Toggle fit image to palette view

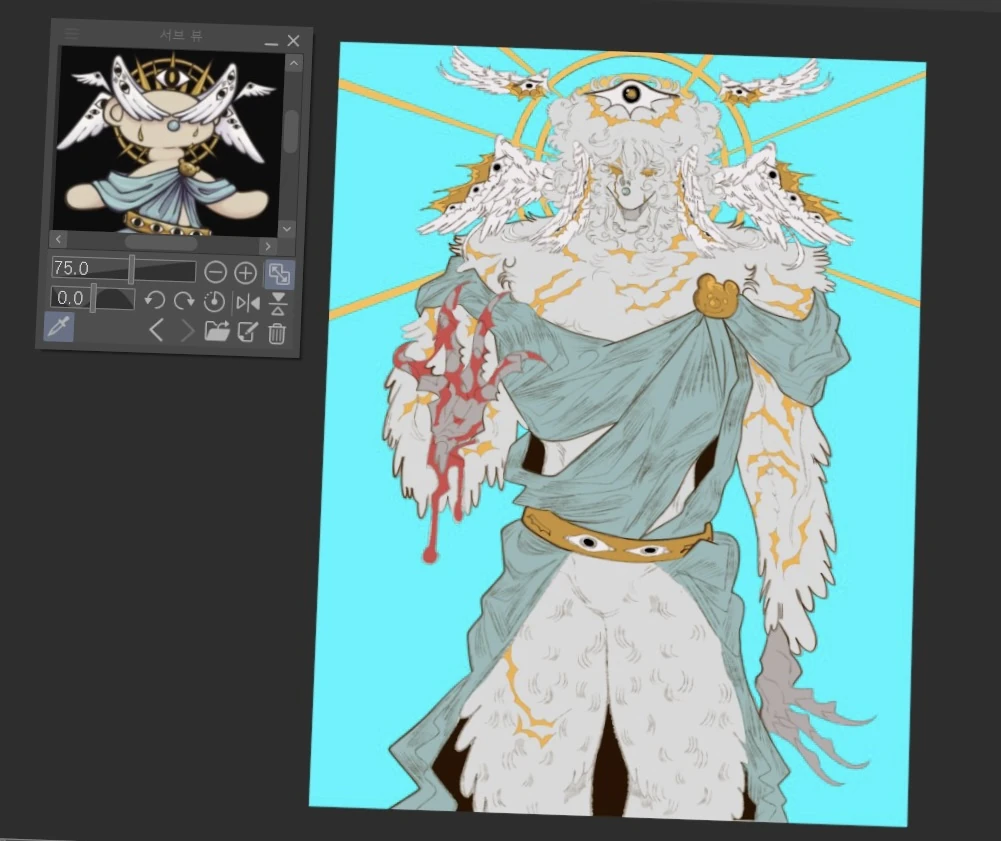click(280, 272)
